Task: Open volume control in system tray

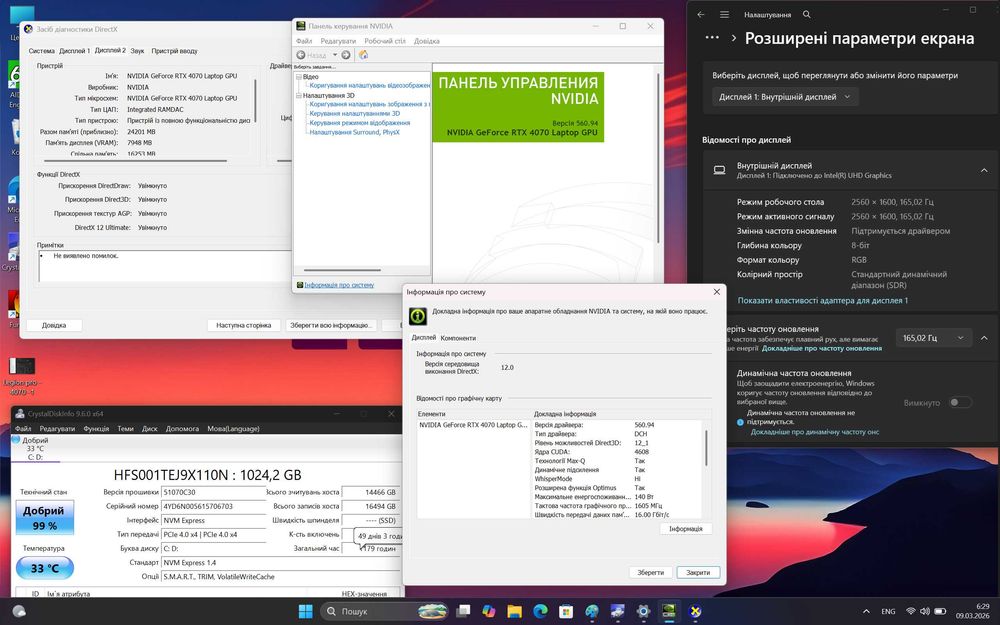Action: pos(925,611)
